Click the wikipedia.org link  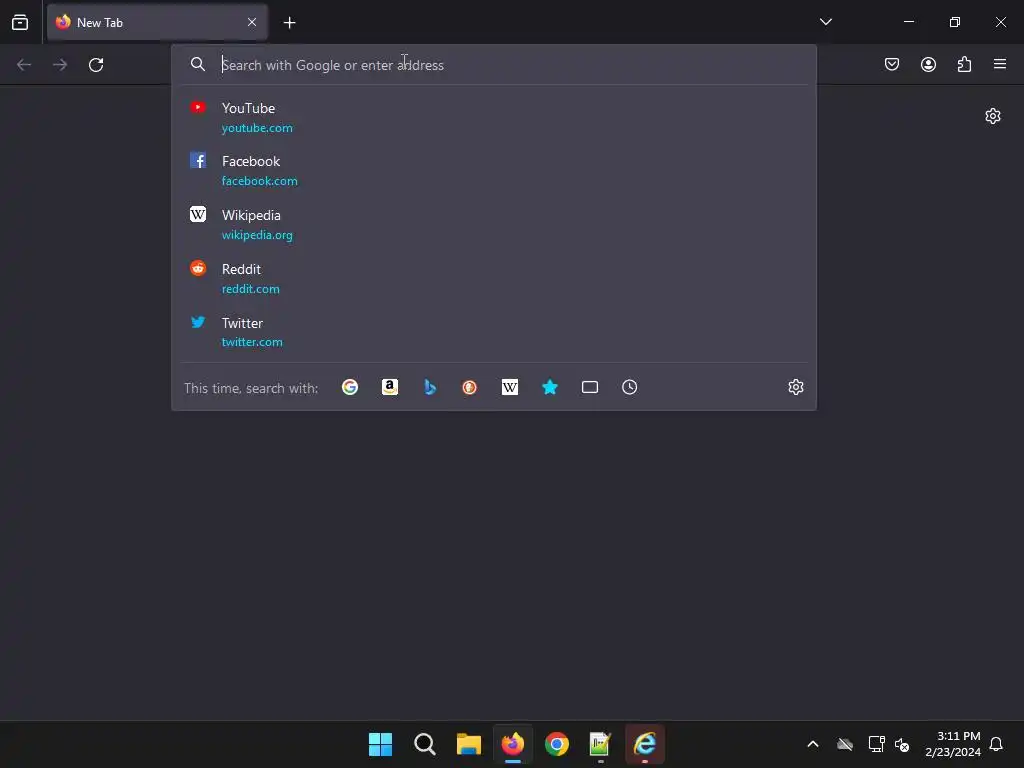point(257,235)
